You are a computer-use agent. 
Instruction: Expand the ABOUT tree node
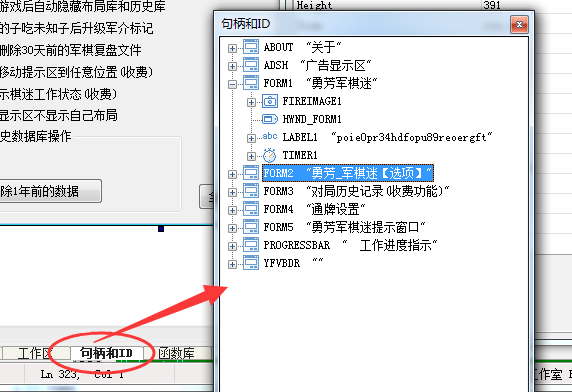point(232,48)
